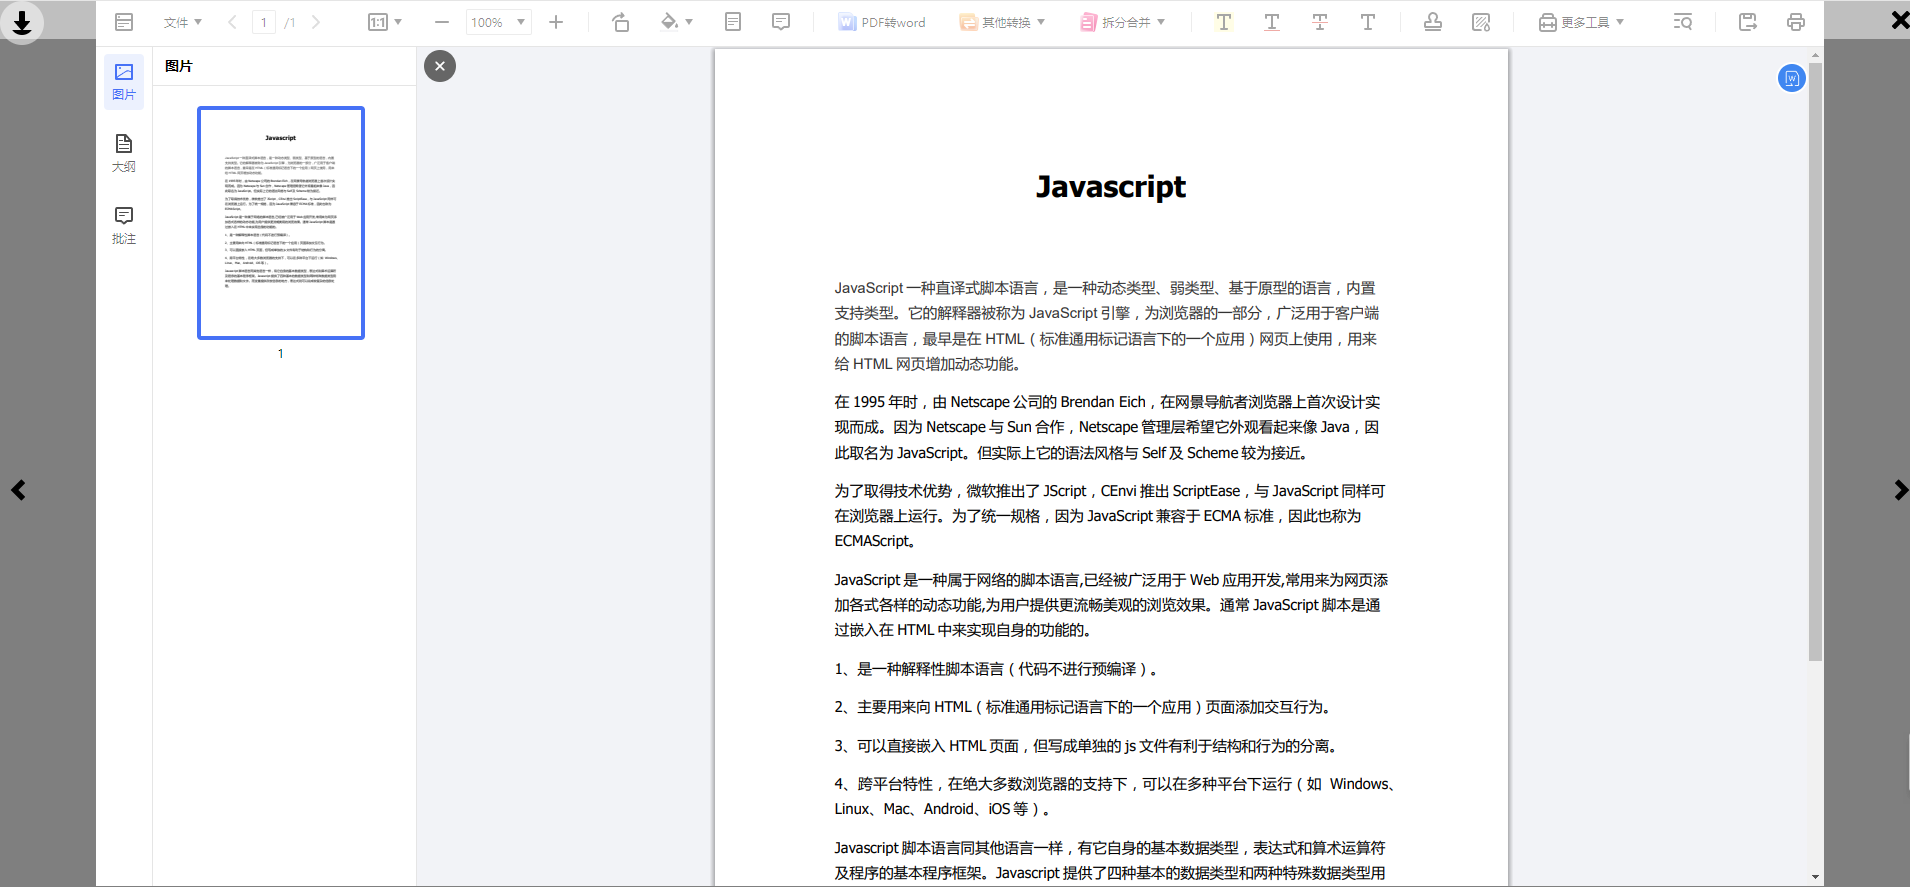Click the thumbnail page label 1
The image size is (1910, 887).
[281, 354]
